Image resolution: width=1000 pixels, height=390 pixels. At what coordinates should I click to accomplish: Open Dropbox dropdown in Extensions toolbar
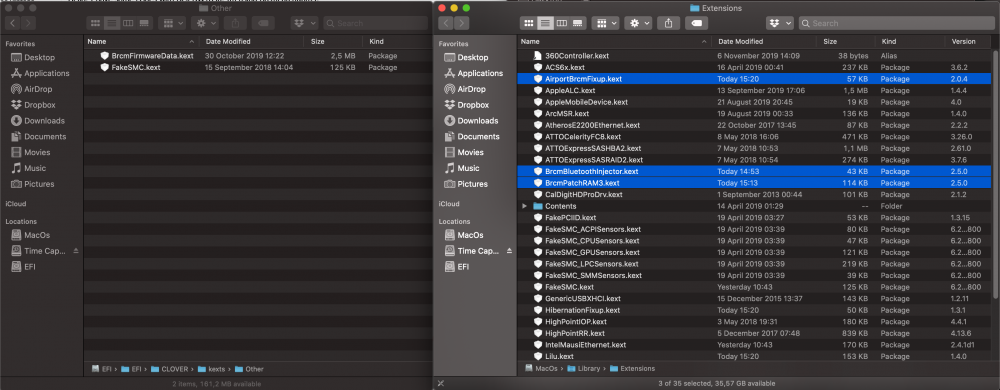click(x=779, y=23)
